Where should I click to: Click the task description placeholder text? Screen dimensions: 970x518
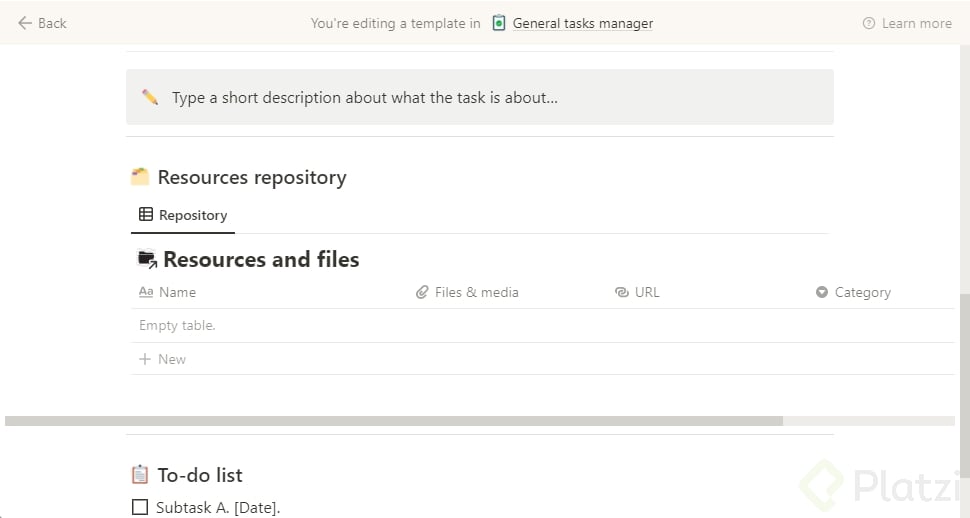[364, 97]
